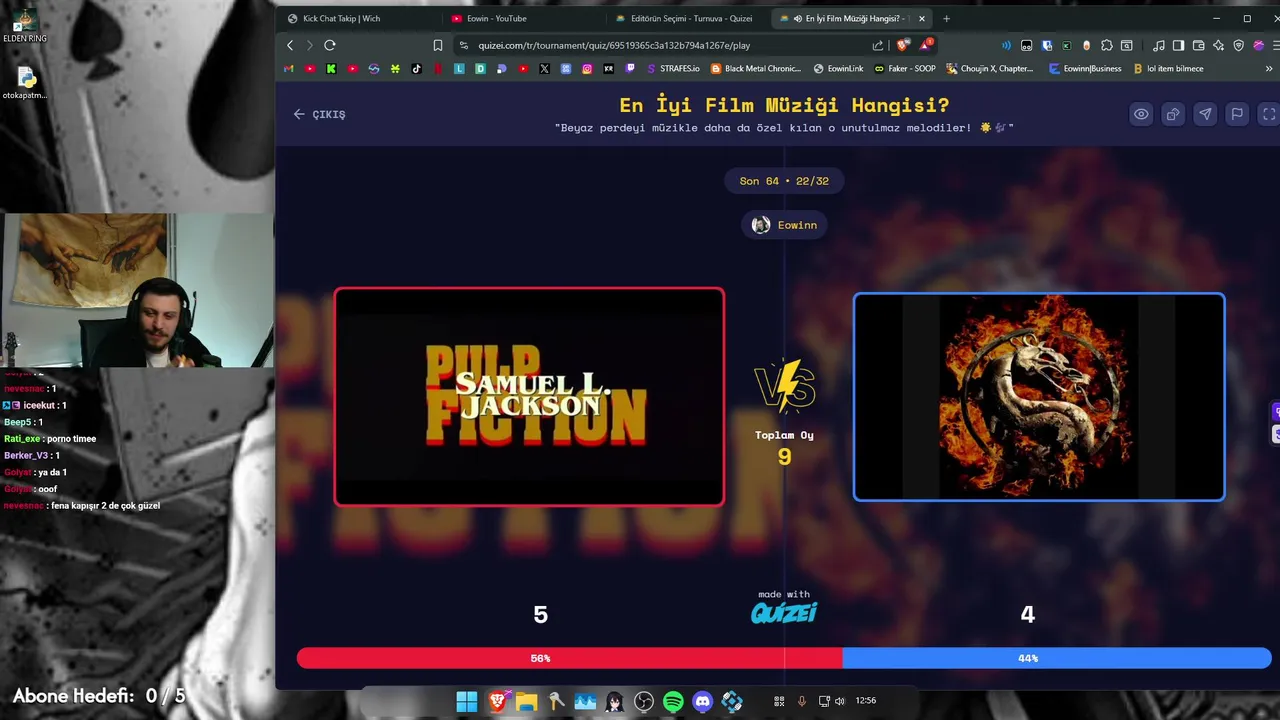Toggle the eye visibility icon in quiz header
Screen dimensions: 1280x720
[1141, 114]
